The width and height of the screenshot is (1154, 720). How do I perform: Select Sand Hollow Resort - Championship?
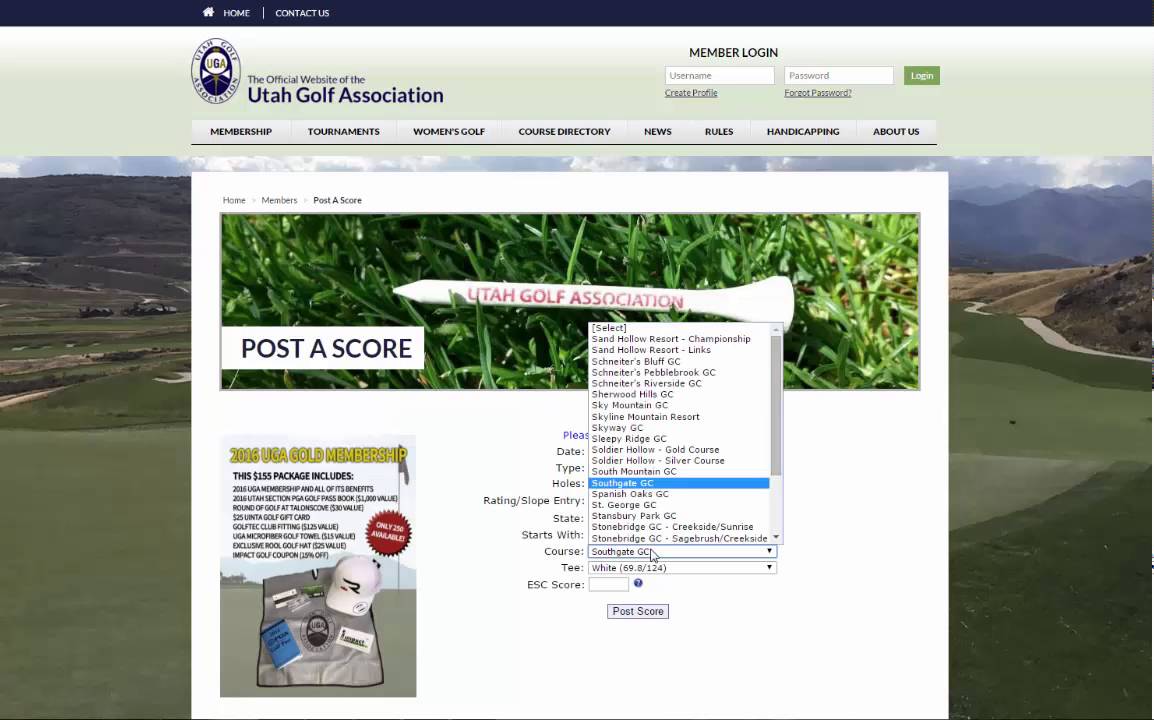click(679, 339)
